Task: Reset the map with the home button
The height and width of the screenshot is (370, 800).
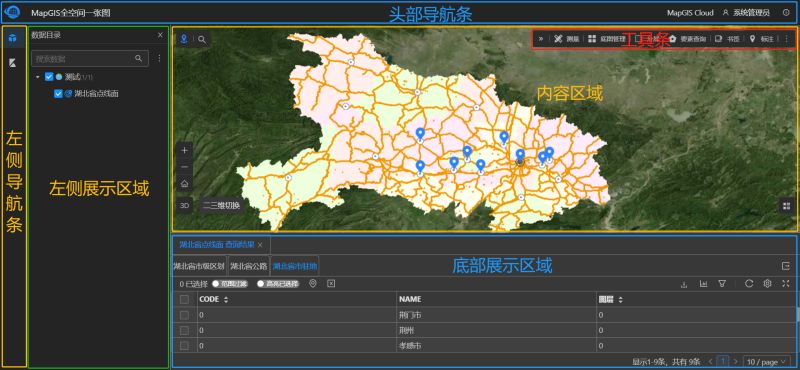Action: click(185, 184)
